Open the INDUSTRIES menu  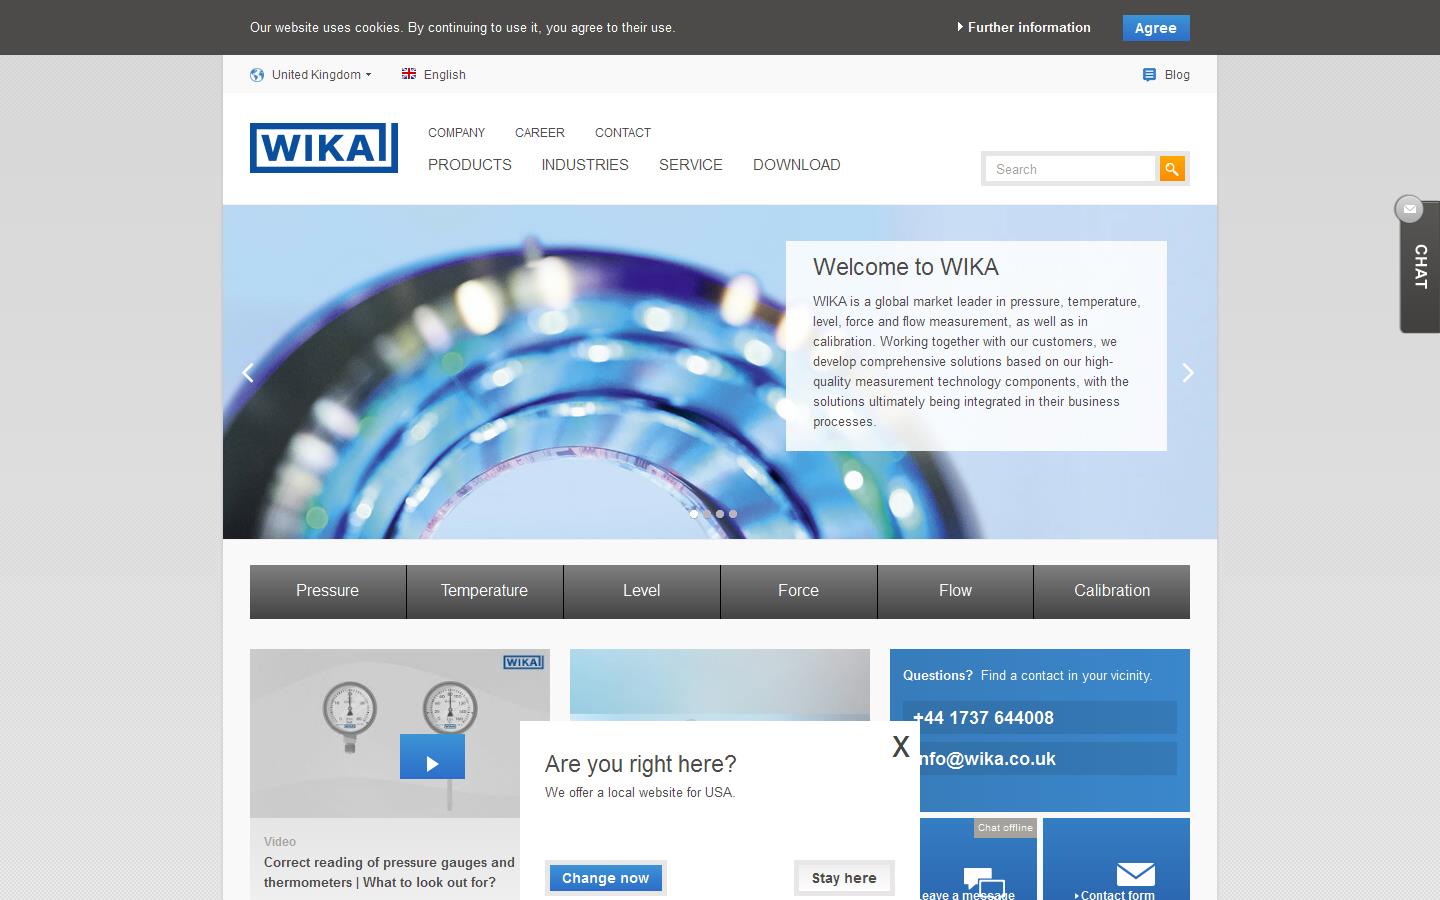[585, 165]
